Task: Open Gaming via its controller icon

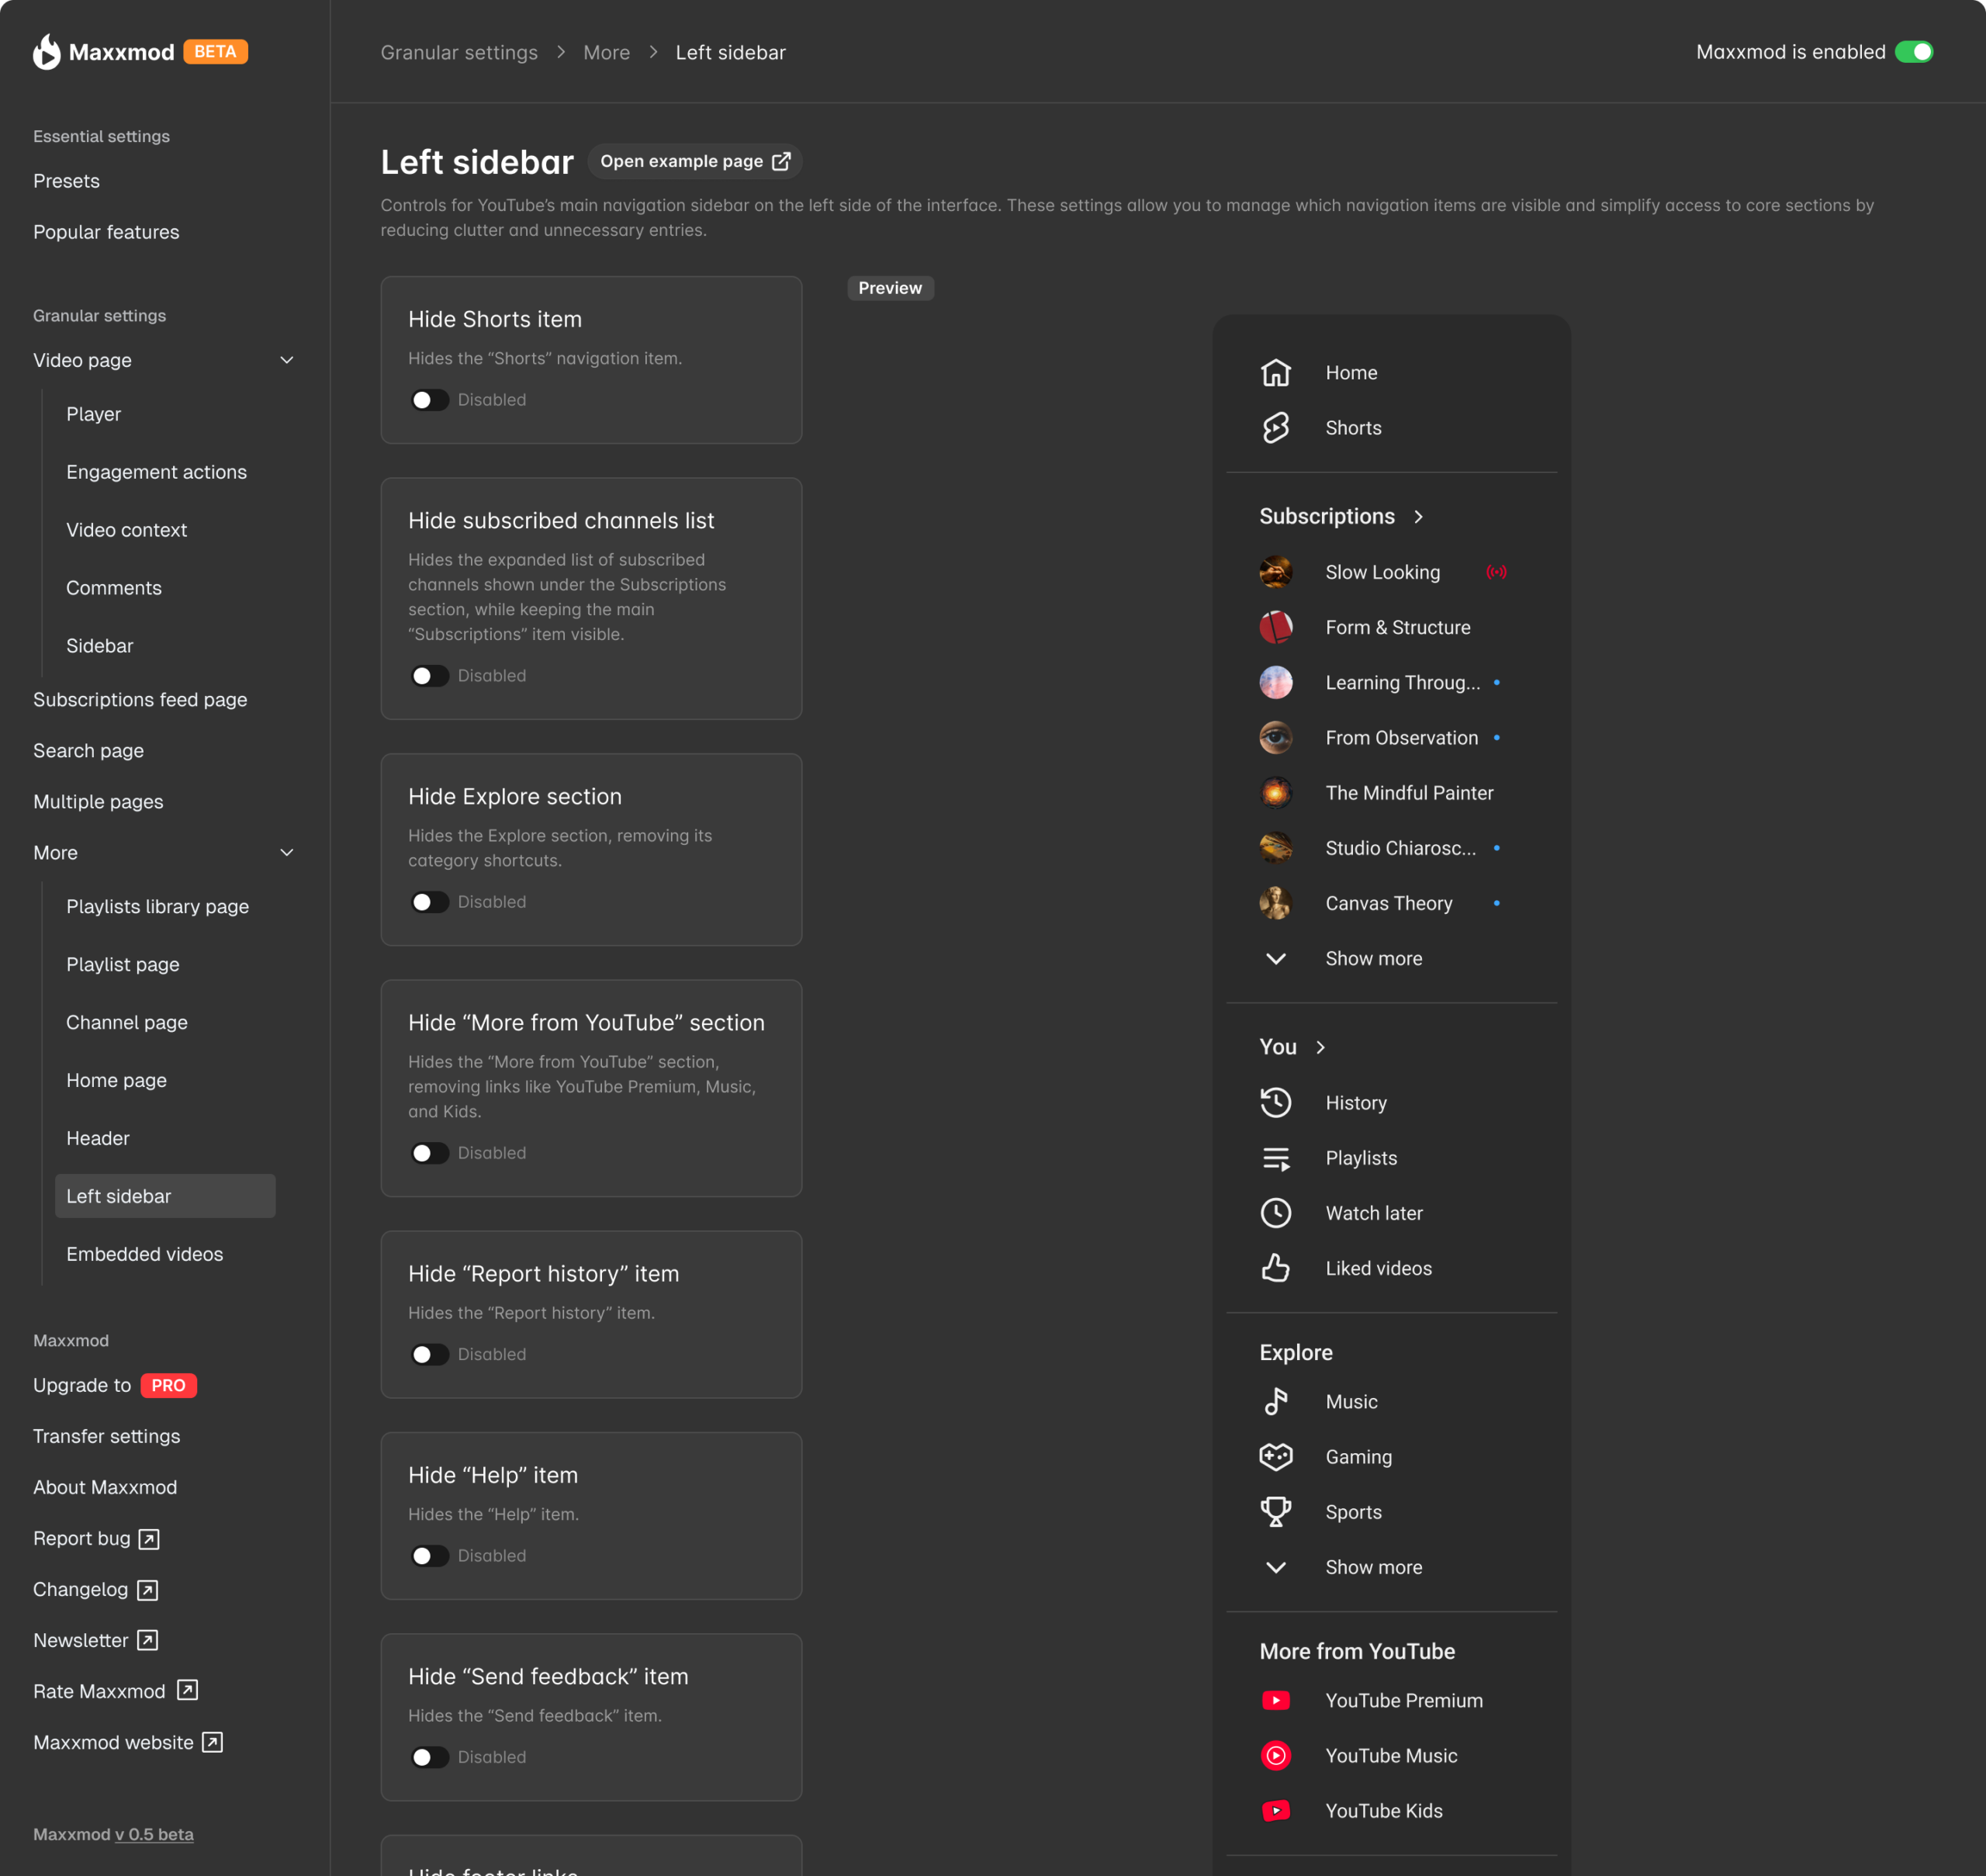Action: (1277, 1456)
